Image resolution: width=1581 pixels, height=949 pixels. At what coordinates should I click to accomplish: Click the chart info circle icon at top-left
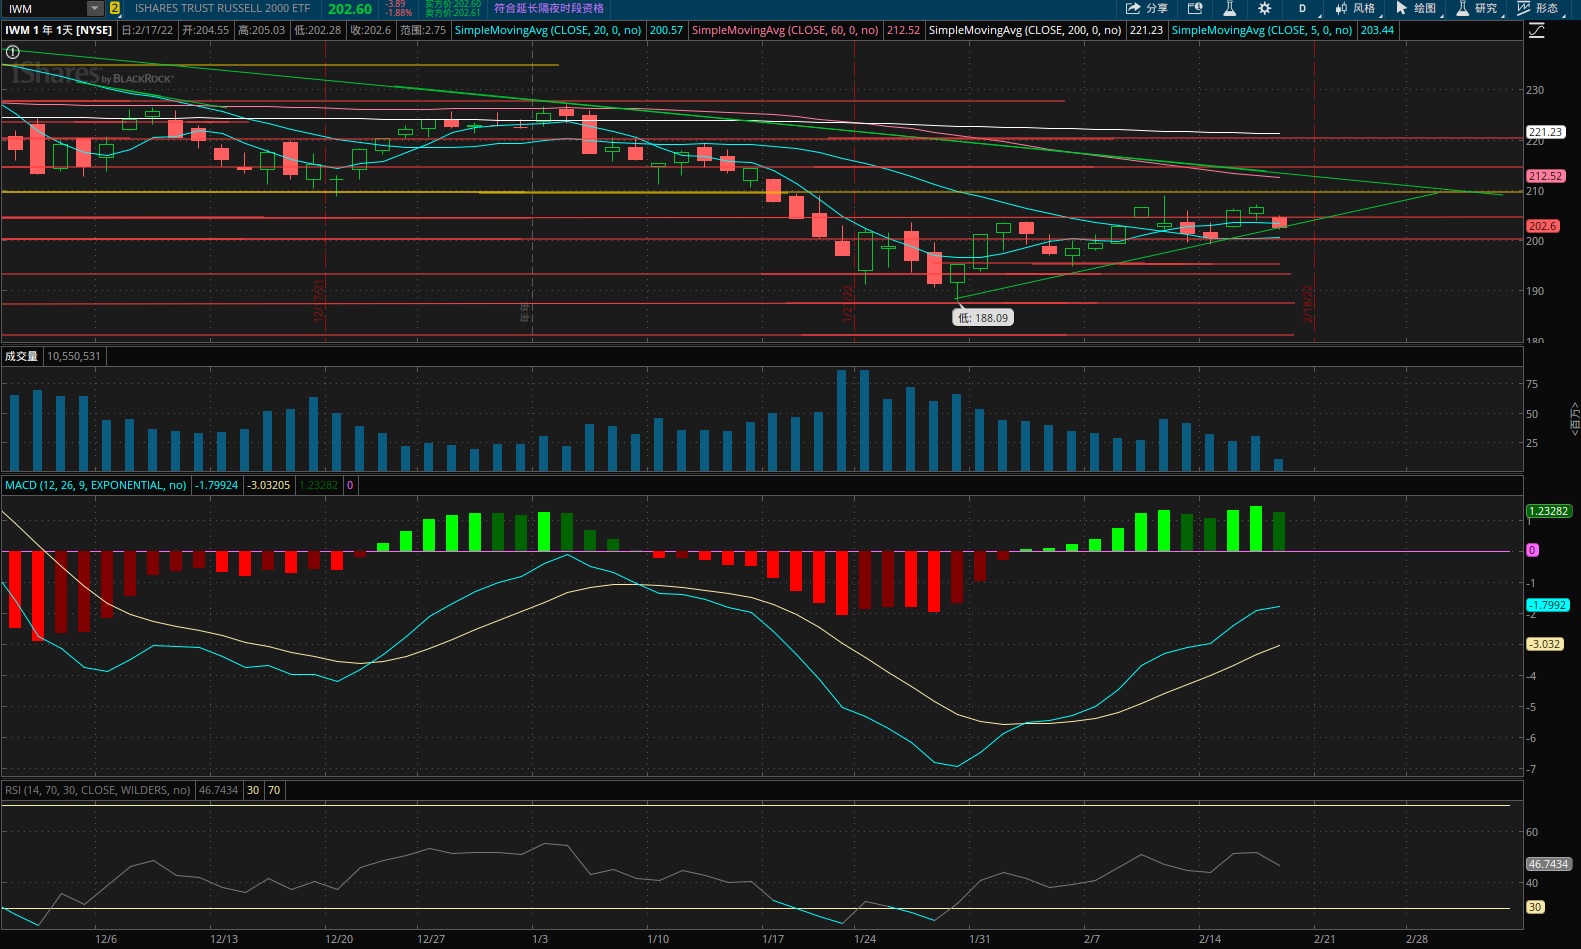click(x=13, y=52)
